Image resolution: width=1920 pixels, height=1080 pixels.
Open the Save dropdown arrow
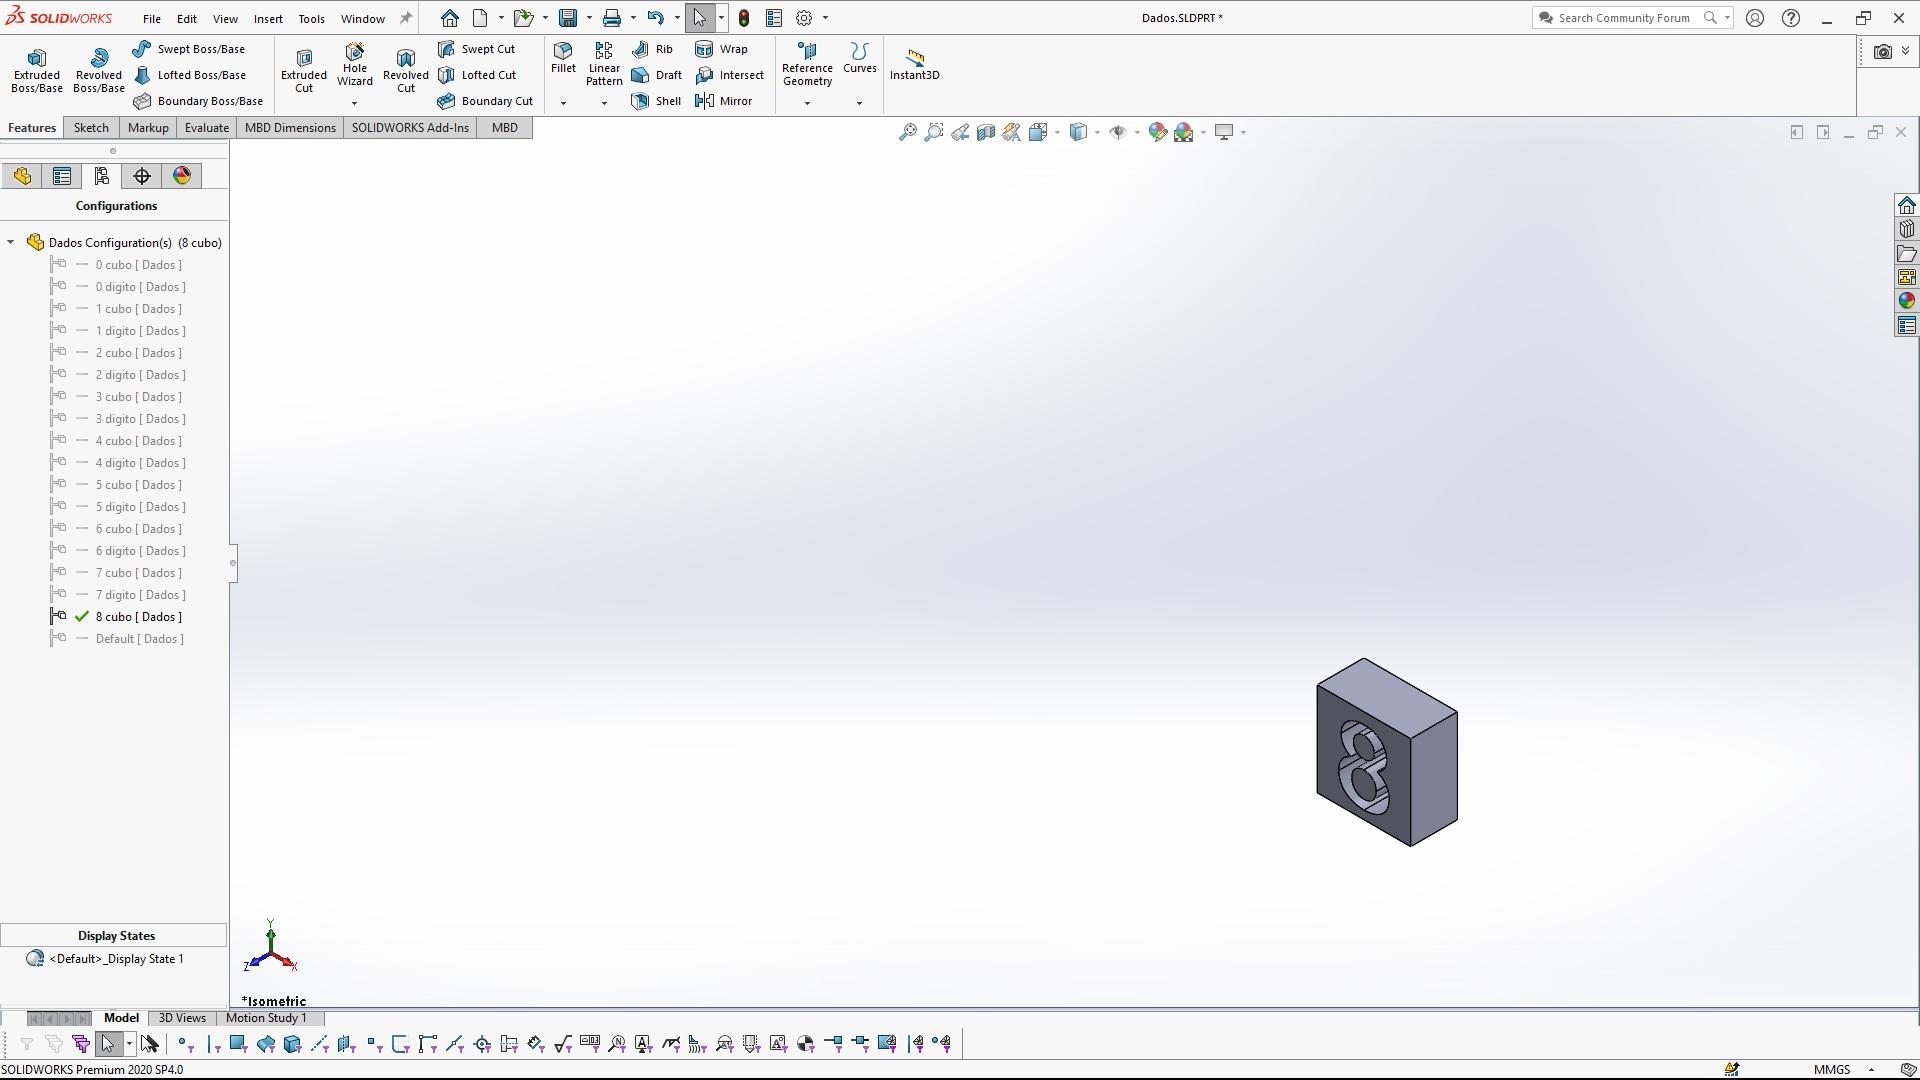click(x=589, y=18)
